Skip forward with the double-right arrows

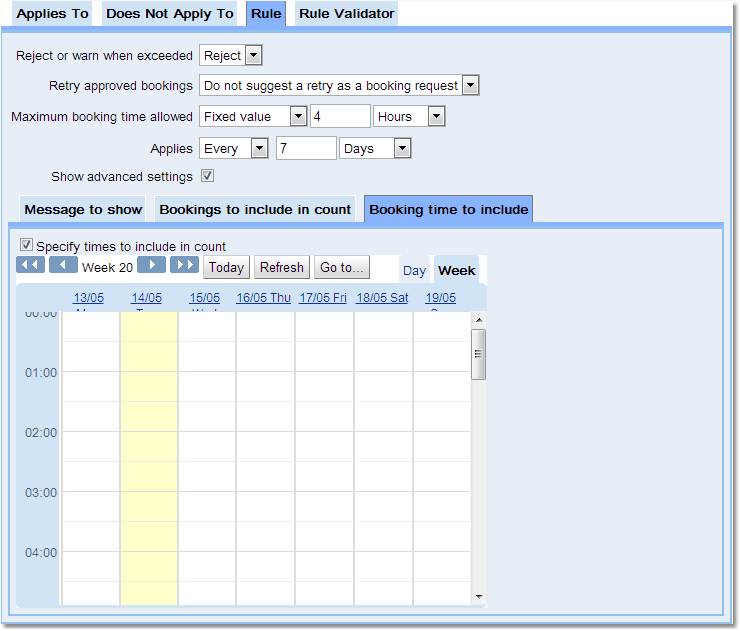pyautogui.click(x=184, y=265)
